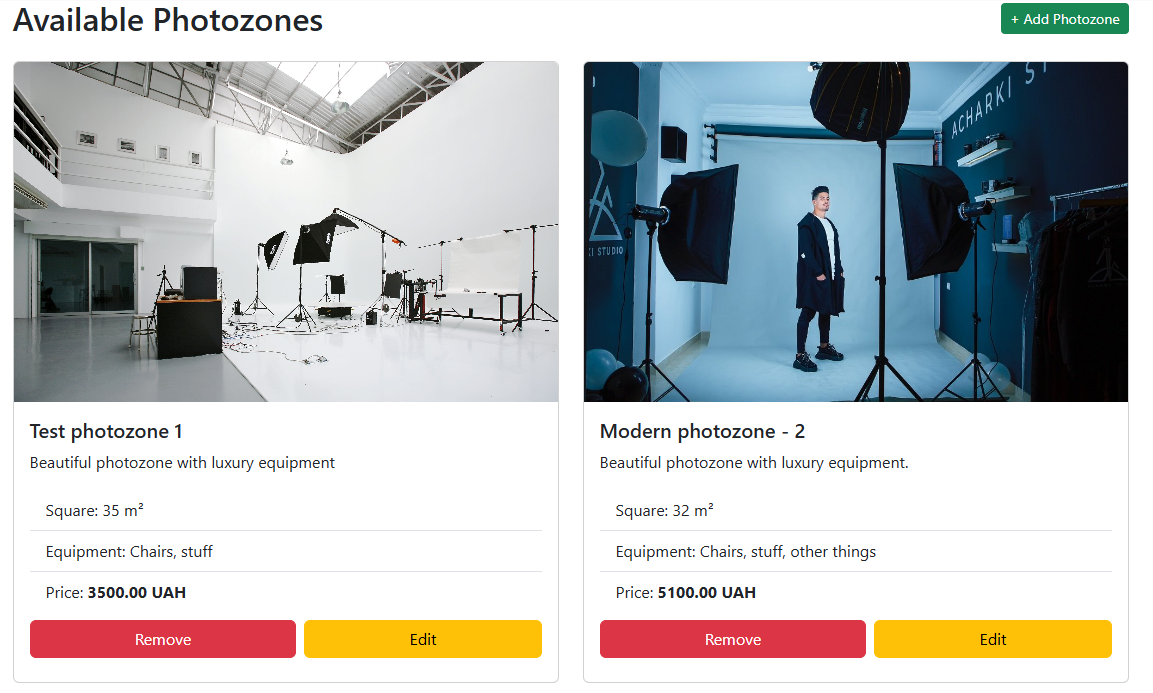Open the blue studio photo with man

(x=856, y=232)
